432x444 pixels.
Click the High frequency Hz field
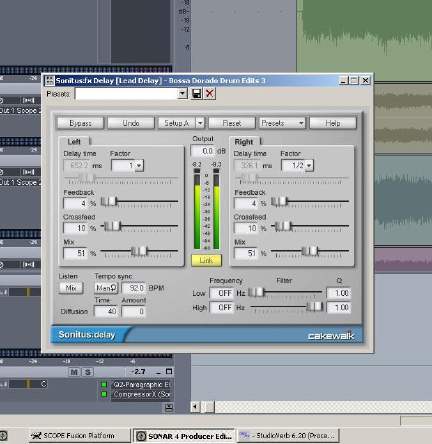point(221,307)
